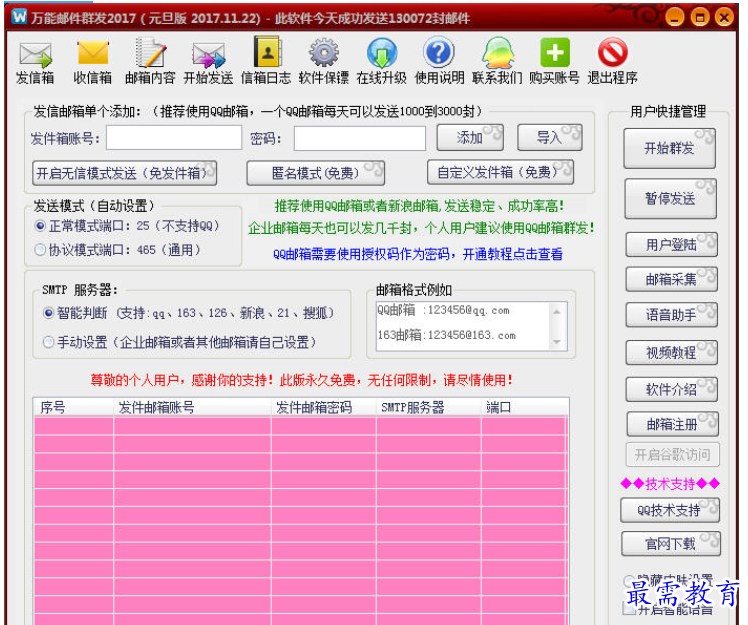The height and width of the screenshot is (625, 748).
Task: Click the 开始发送 toolbar icon
Action: coord(208,54)
